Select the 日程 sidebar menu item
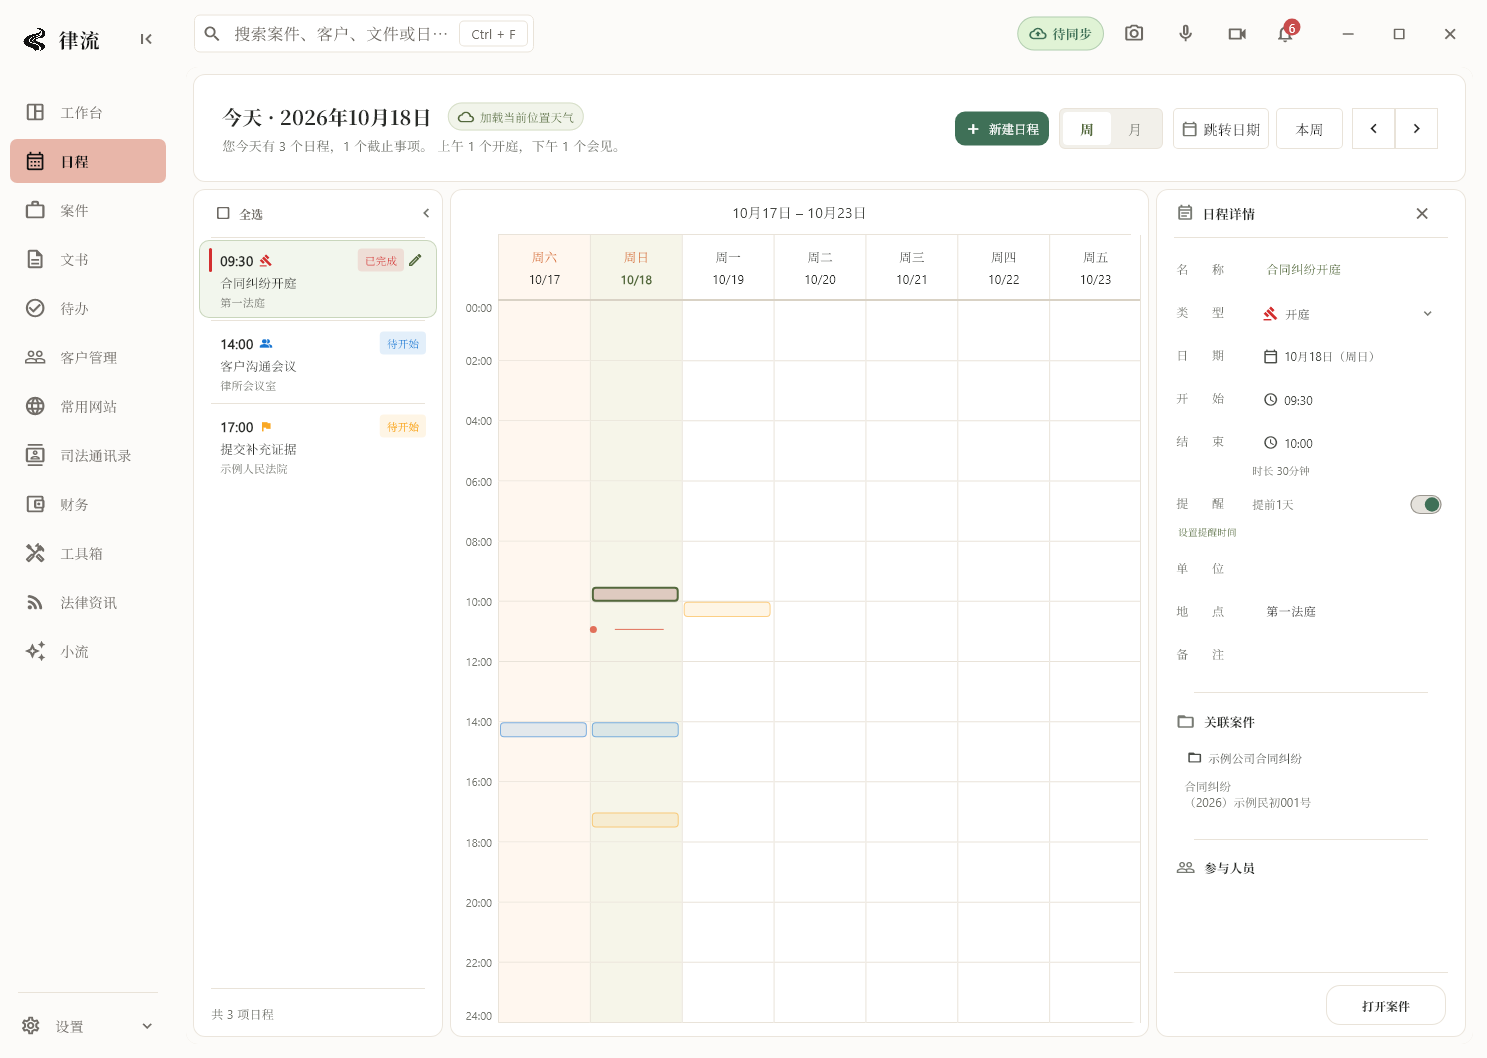 tap(88, 161)
